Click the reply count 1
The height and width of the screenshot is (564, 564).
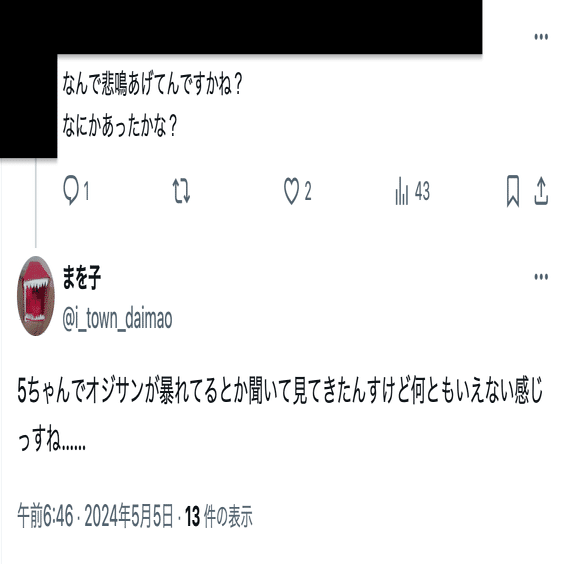pyautogui.click(x=86, y=191)
